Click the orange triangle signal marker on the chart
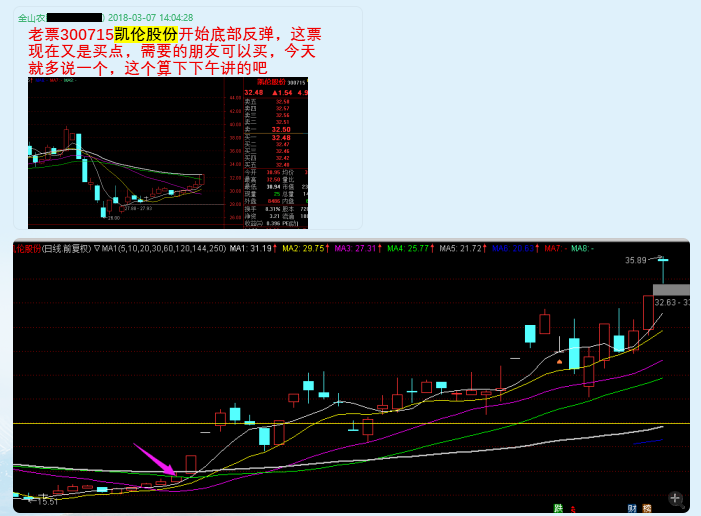Viewport: 701px width, 516px height. click(x=559, y=361)
